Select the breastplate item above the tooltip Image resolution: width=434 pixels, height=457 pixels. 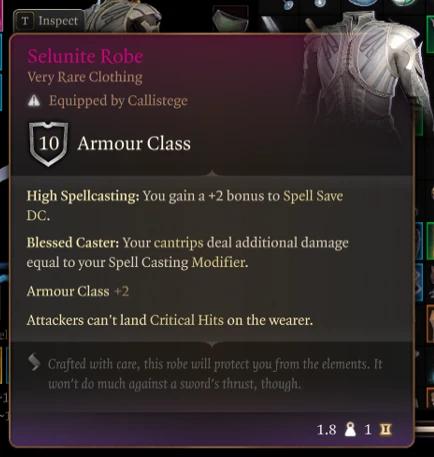tap(230, 20)
